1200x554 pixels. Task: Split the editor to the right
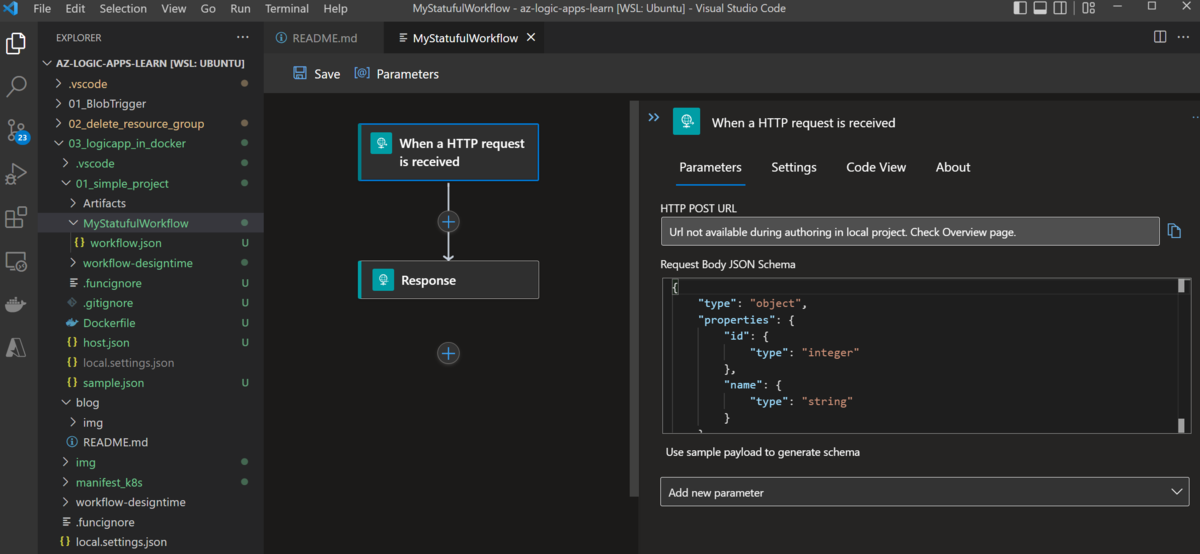pyautogui.click(x=1160, y=37)
